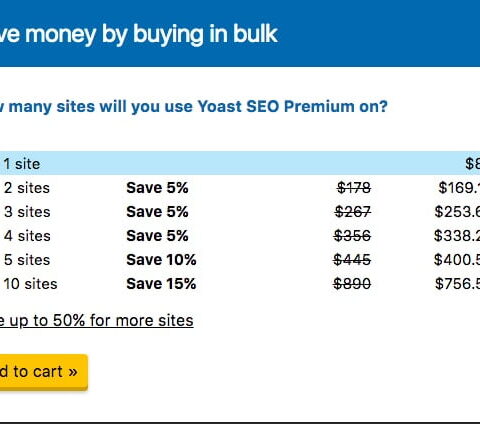Pick the 4 sites license option
480x424 pixels.
pos(240,236)
